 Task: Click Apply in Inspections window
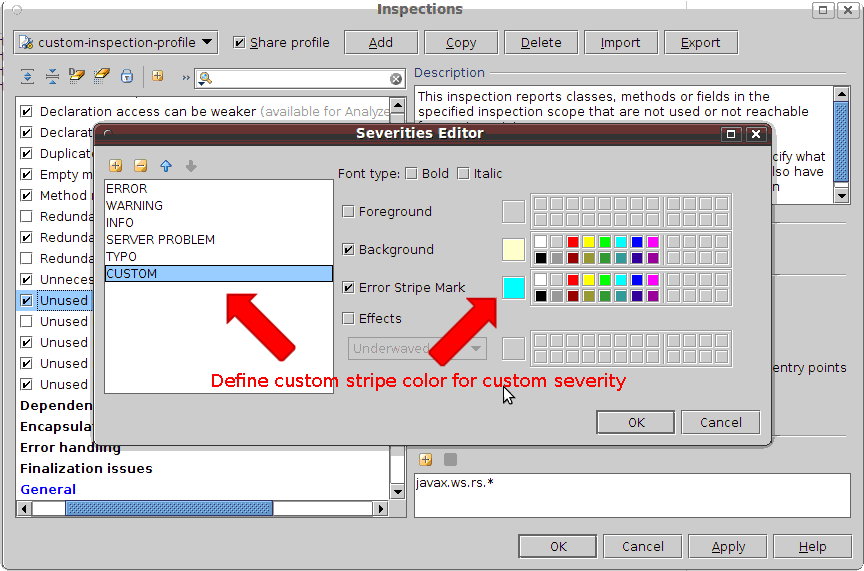[x=728, y=547]
